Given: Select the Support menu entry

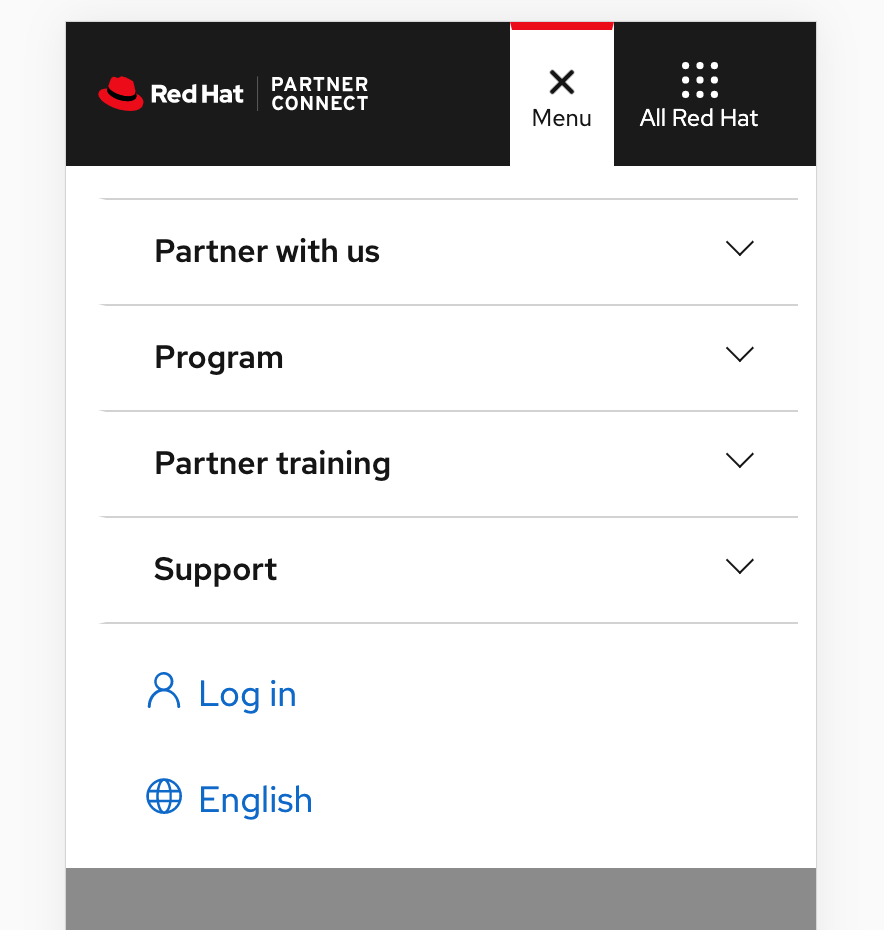Looking at the screenshot, I should point(449,570).
